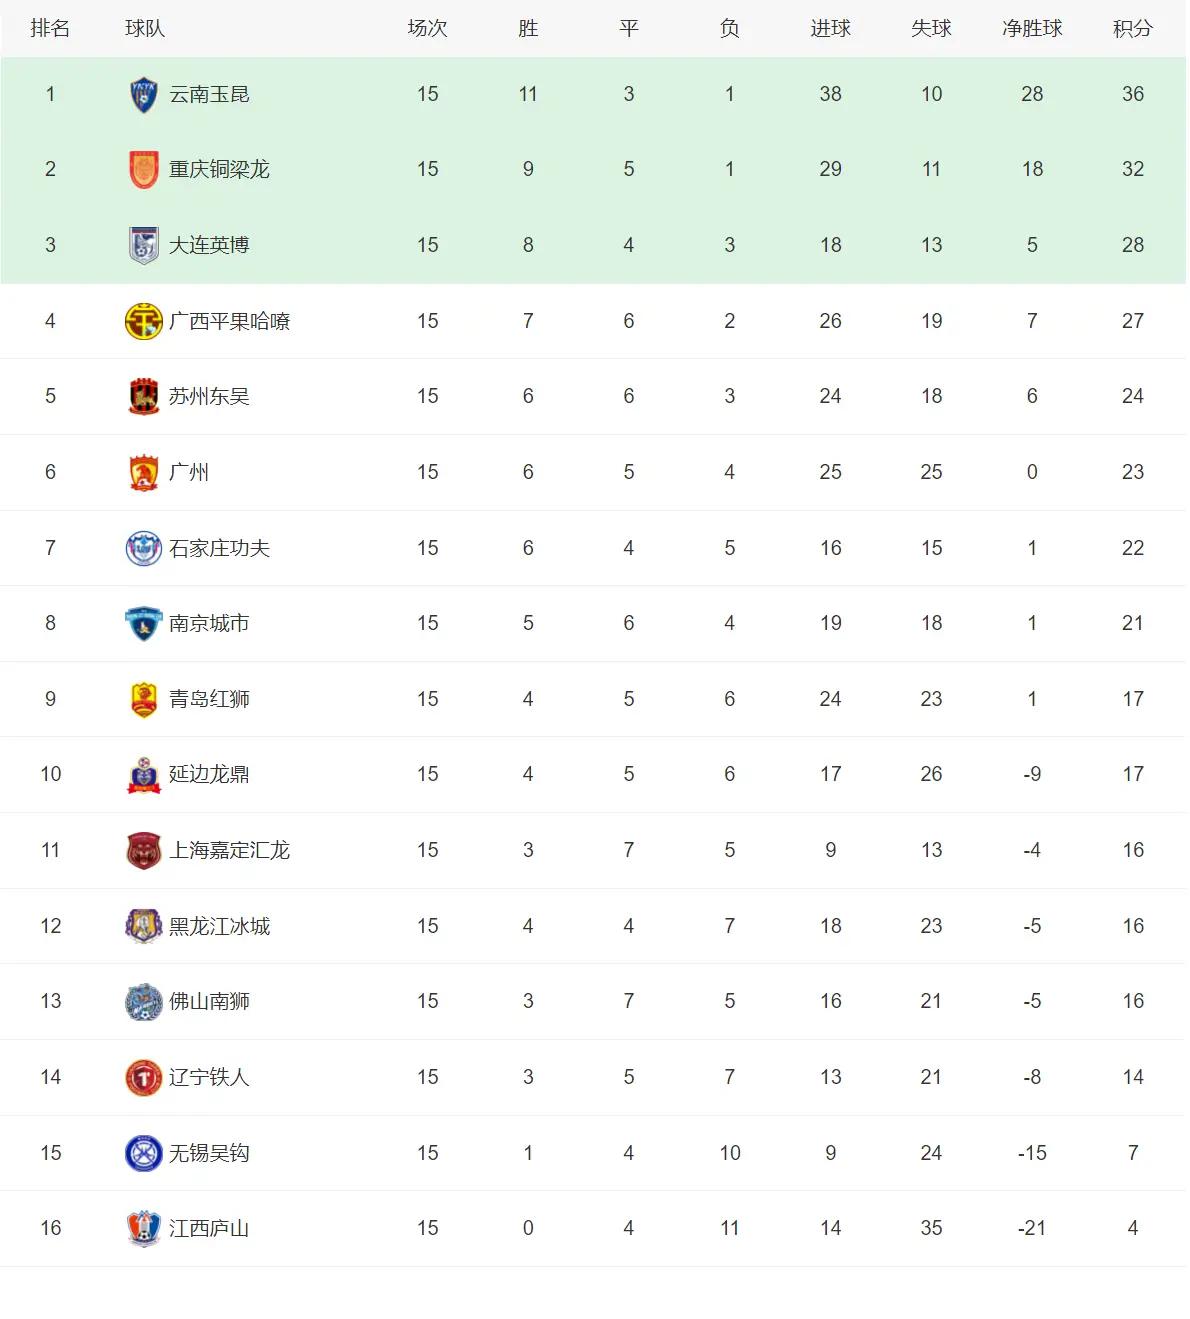Click the 江西庐山 team crest icon

144,1228
